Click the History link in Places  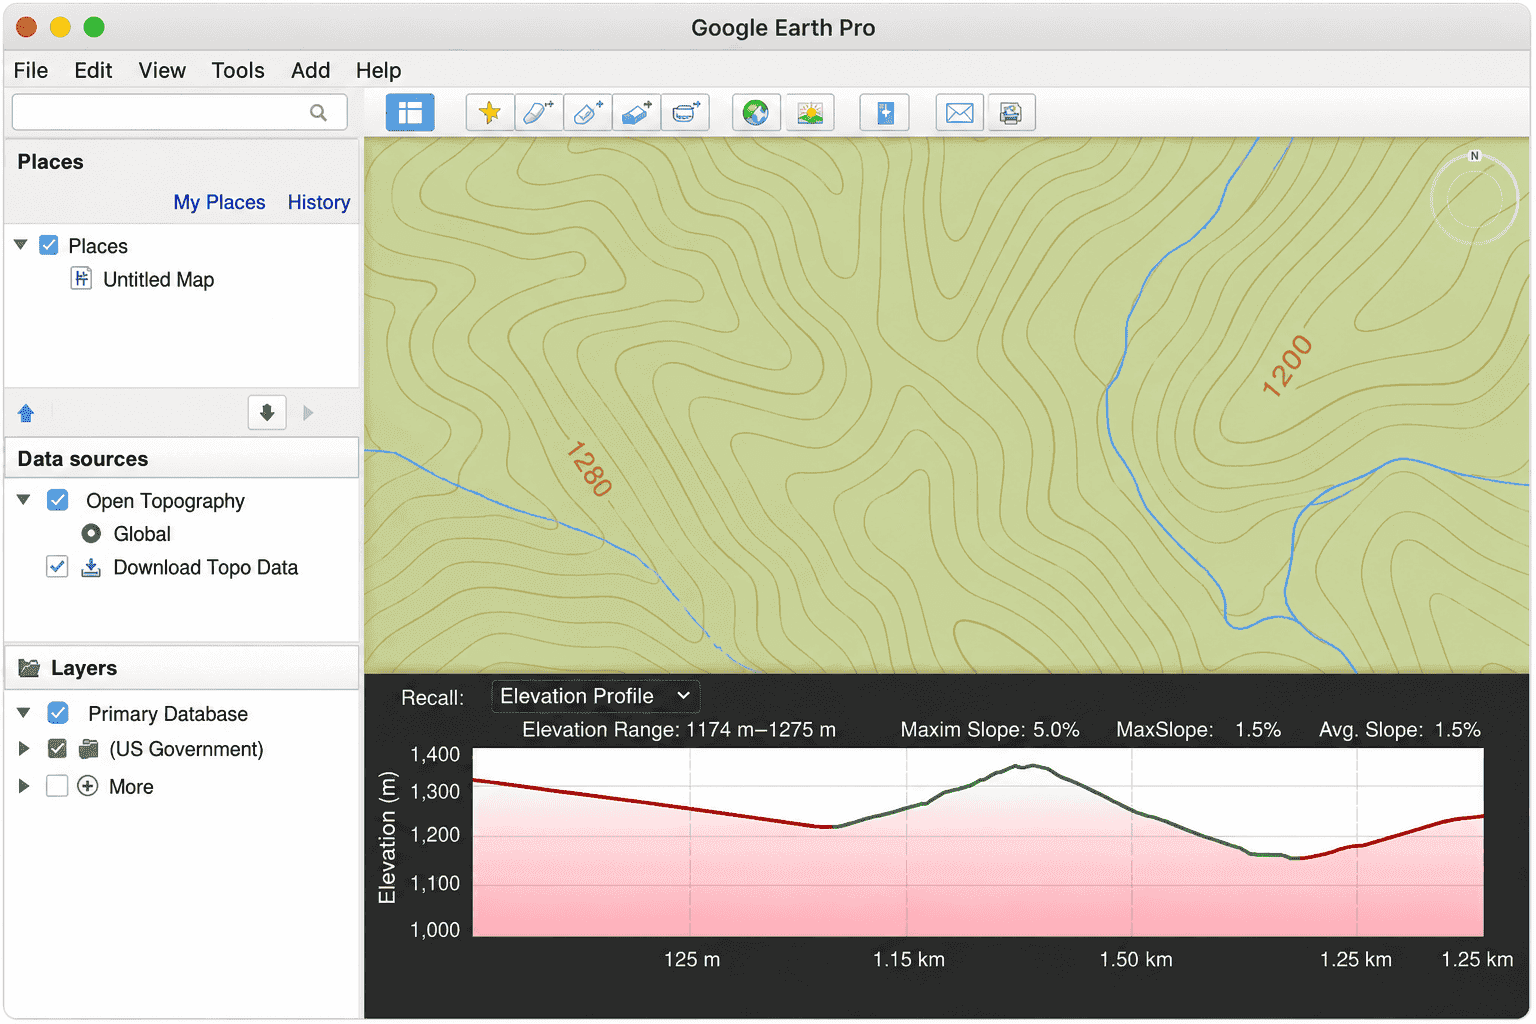point(319,202)
